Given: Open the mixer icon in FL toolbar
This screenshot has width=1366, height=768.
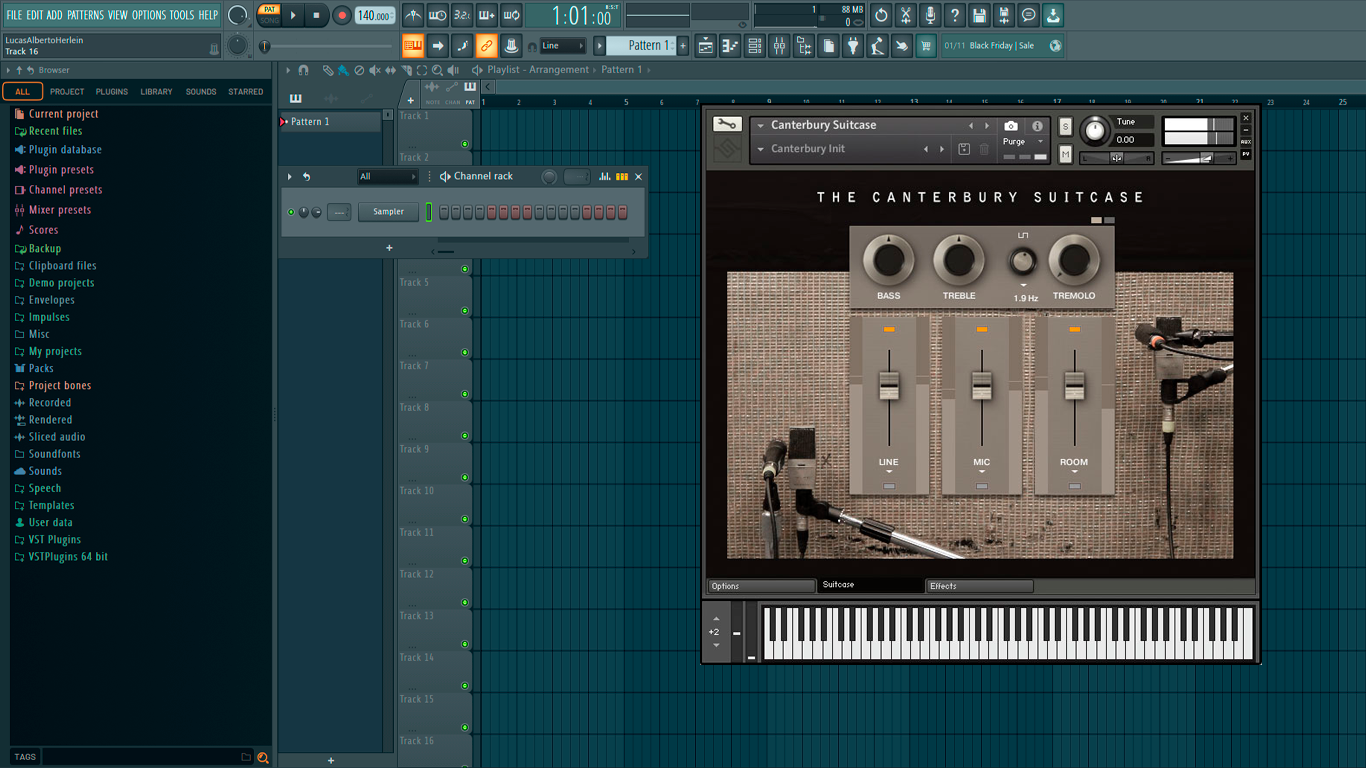Looking at the screenshot, I should point(779,45).
